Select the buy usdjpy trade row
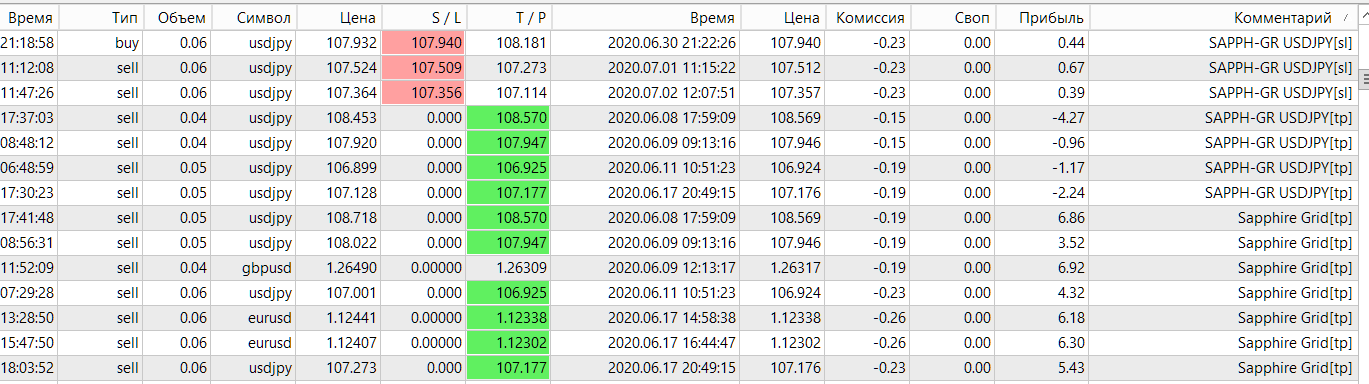 pyautogui.click(x=684, y=43)
